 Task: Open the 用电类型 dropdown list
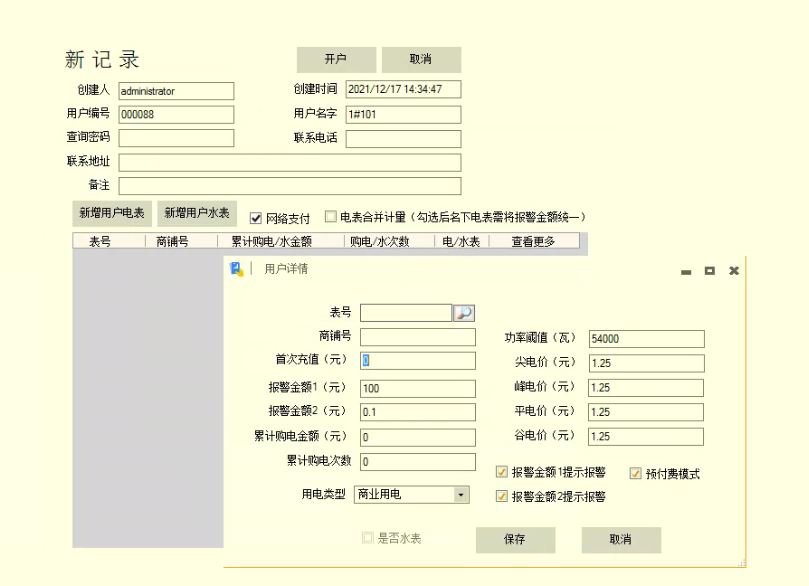click(460, 494)
